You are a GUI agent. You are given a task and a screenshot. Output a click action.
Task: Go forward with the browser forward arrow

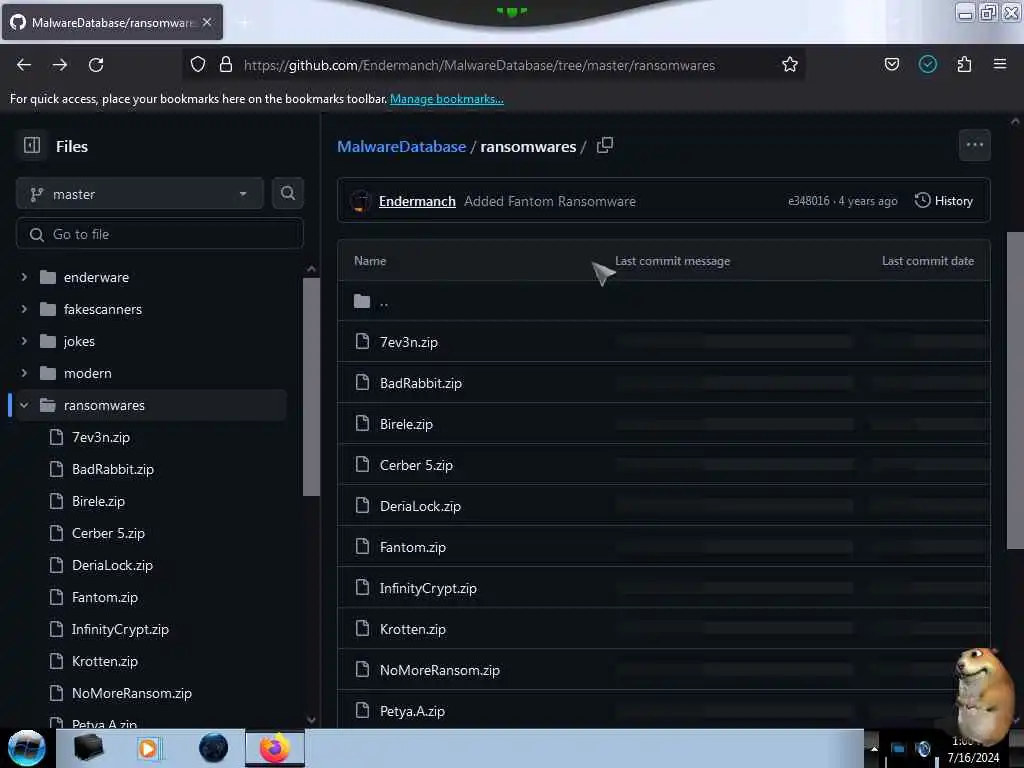[60, 65]
